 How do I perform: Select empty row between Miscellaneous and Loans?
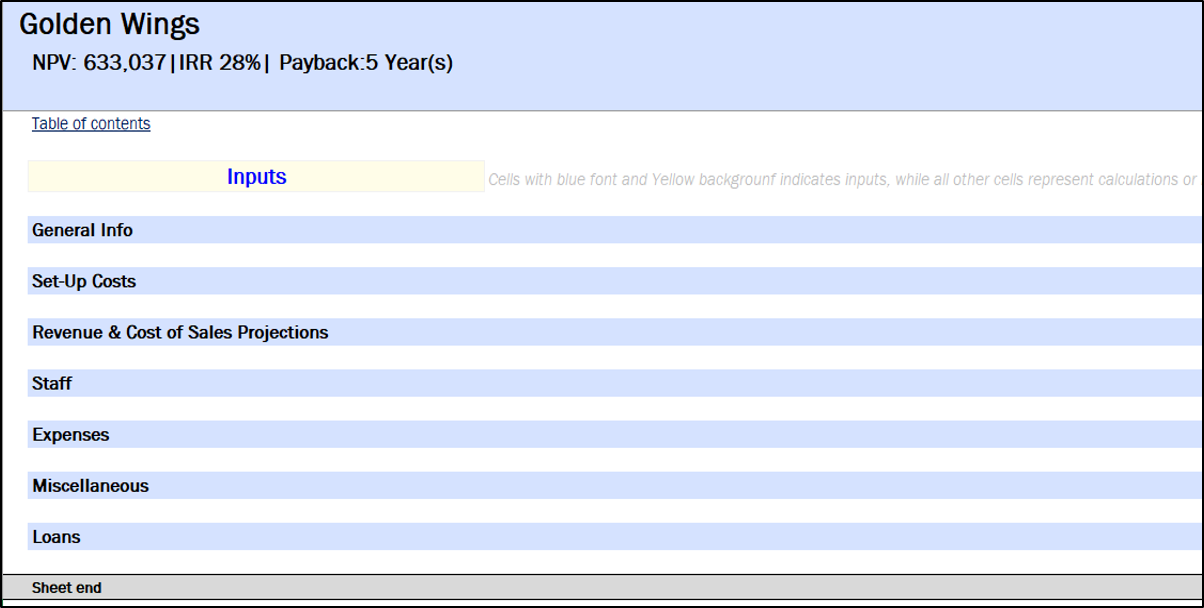click(600, 511)
